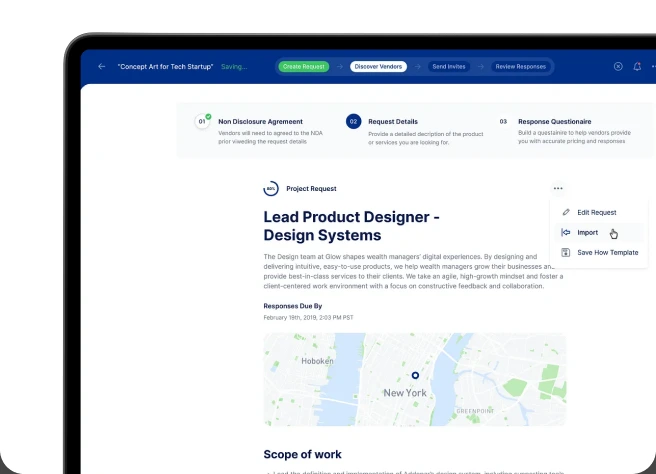This screenshot has width=656, height=474.
Task: Select Create Request step pill
Action: point(304,67)
